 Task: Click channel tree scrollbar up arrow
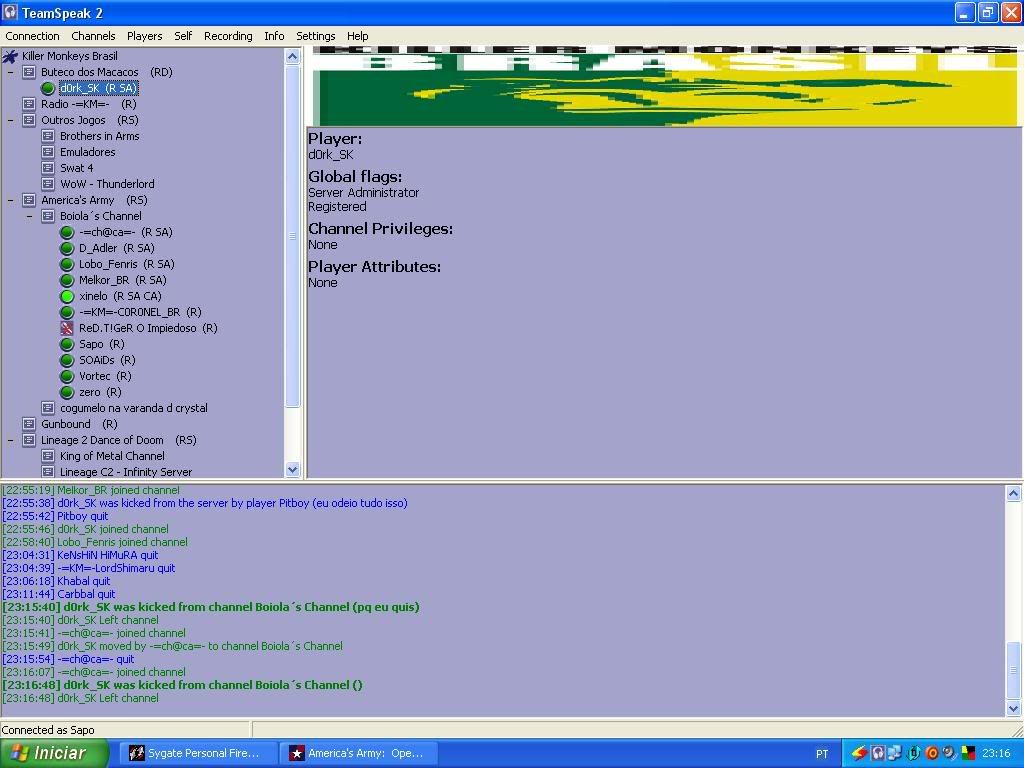click(293, 57)
